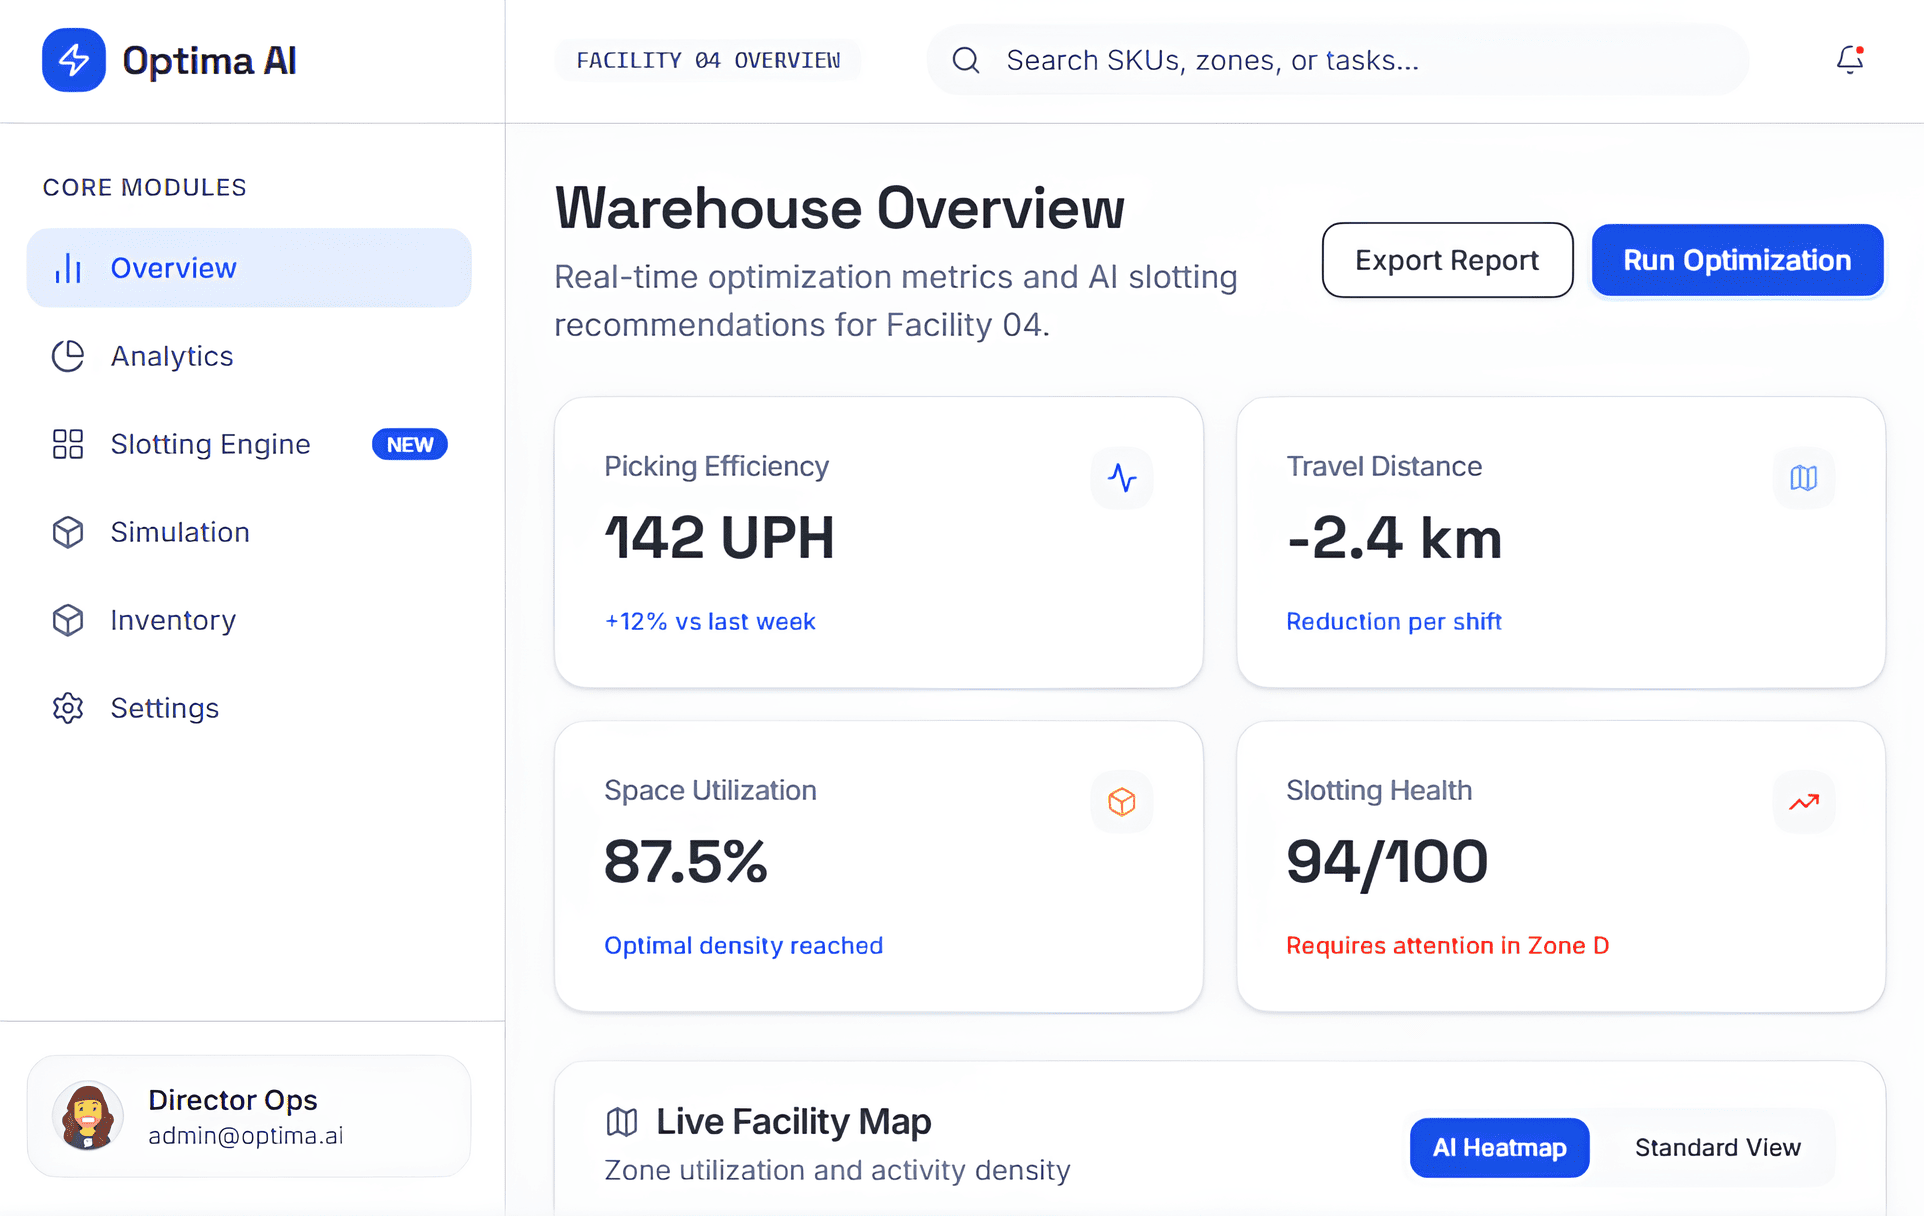Screen dimensions: 1924x1216
Task: Open the Requires attention in Zone D alert
Action: pos(1447,945)
